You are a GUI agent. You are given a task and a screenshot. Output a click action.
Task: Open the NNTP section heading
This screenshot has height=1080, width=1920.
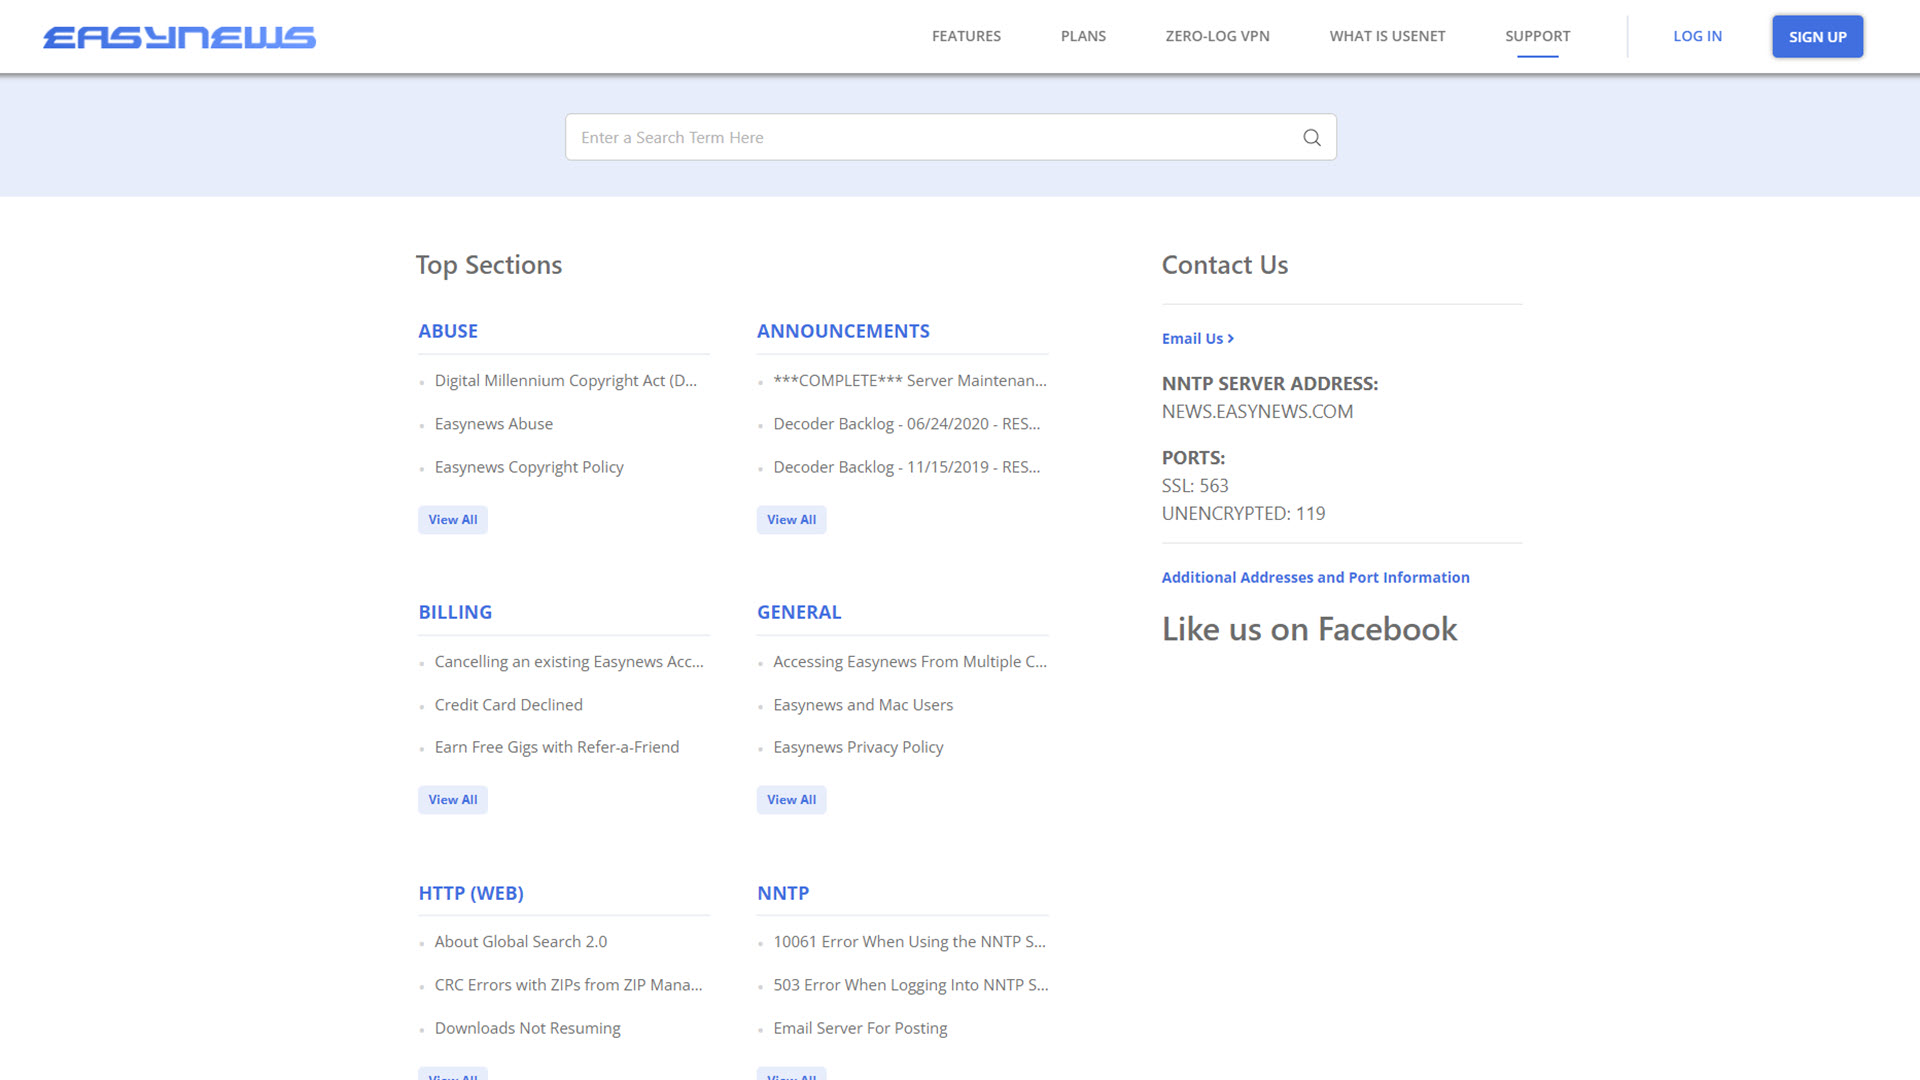[783, 893]
